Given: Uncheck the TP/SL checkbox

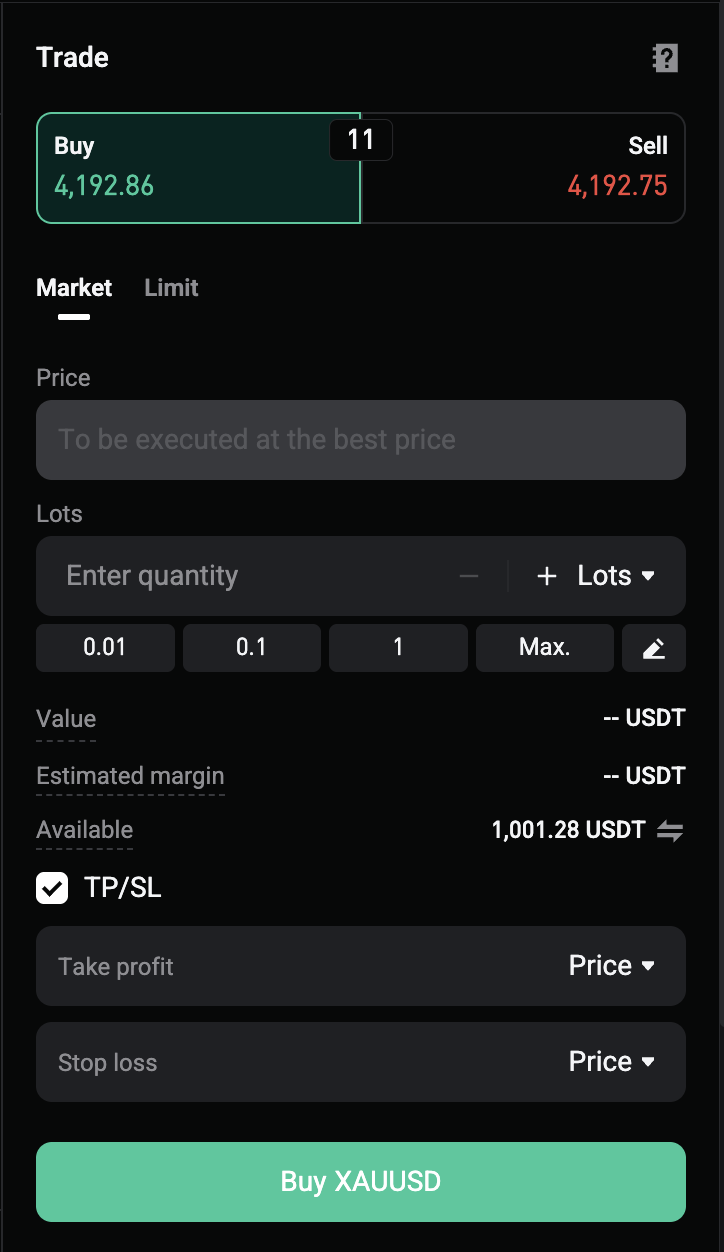Looking at the screenshot, I should [x=52, y=887].
